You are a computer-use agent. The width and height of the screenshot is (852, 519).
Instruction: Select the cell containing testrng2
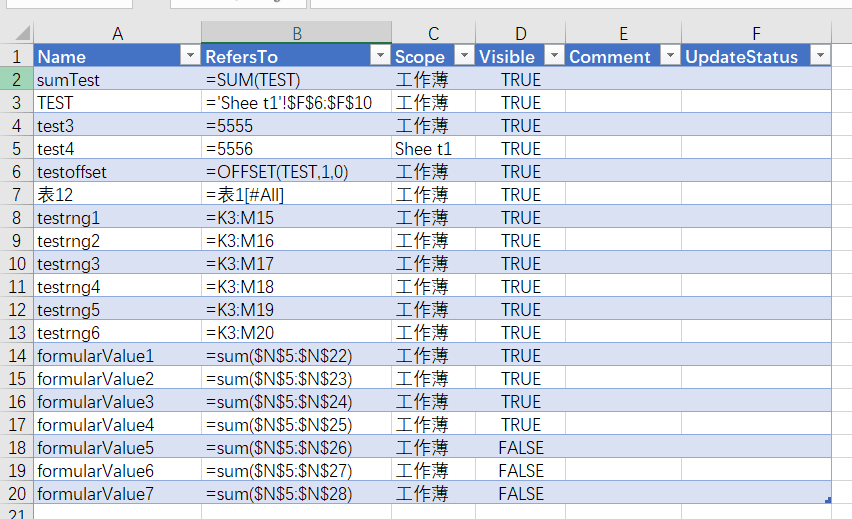117,241
